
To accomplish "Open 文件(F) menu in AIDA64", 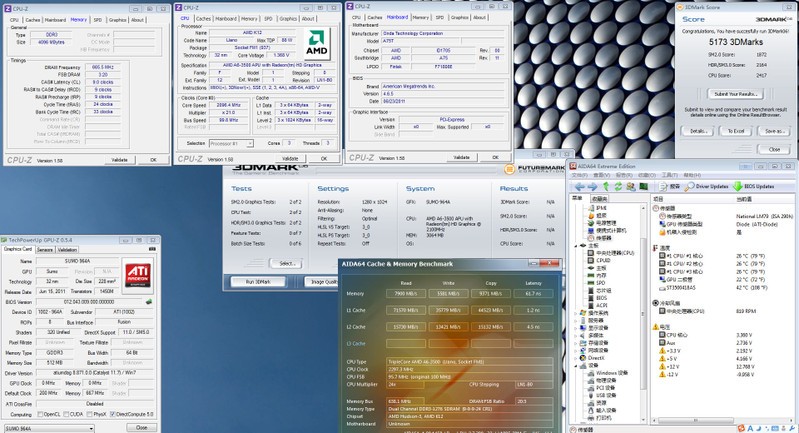I will [579, 175].
